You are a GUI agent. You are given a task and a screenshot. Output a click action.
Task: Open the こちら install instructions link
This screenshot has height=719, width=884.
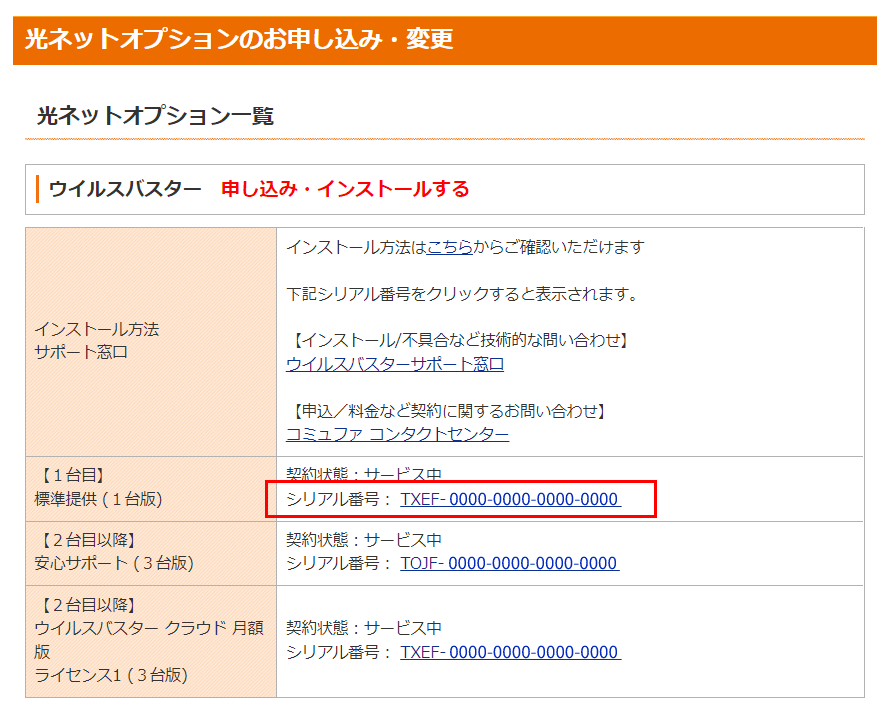coord(449,247)
